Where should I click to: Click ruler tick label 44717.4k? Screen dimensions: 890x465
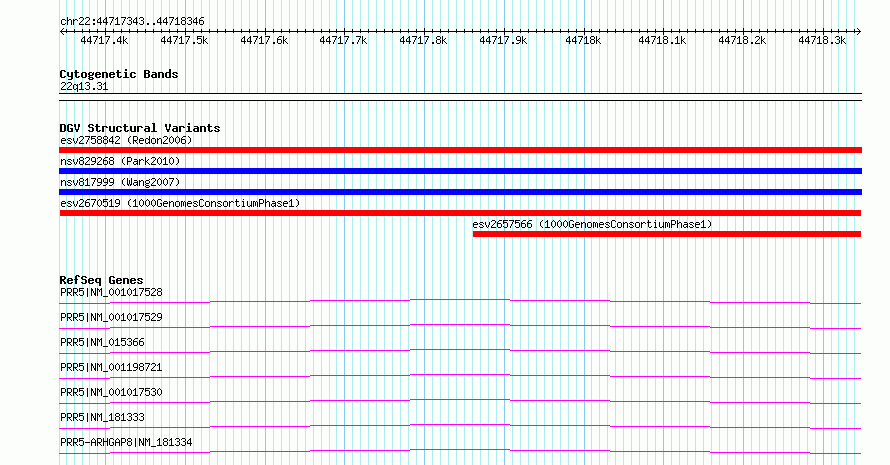[x=104, y=41]
